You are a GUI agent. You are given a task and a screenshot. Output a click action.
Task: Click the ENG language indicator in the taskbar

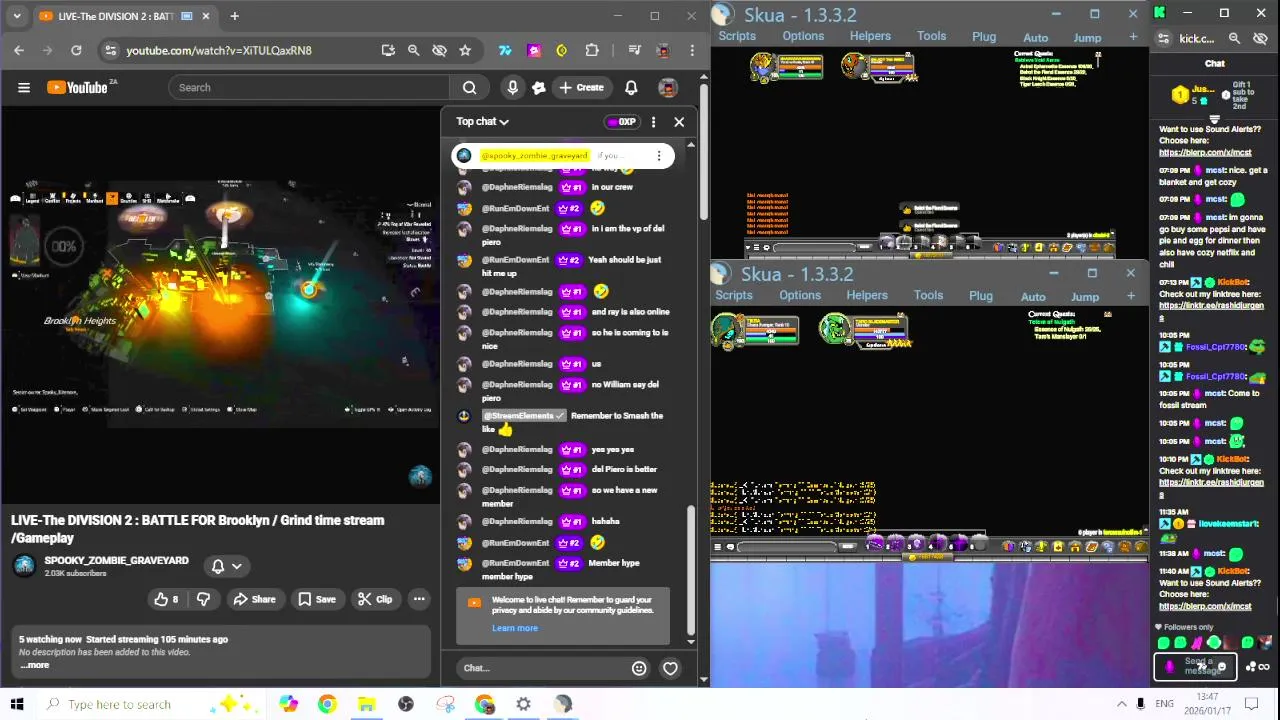point(1164,704)
